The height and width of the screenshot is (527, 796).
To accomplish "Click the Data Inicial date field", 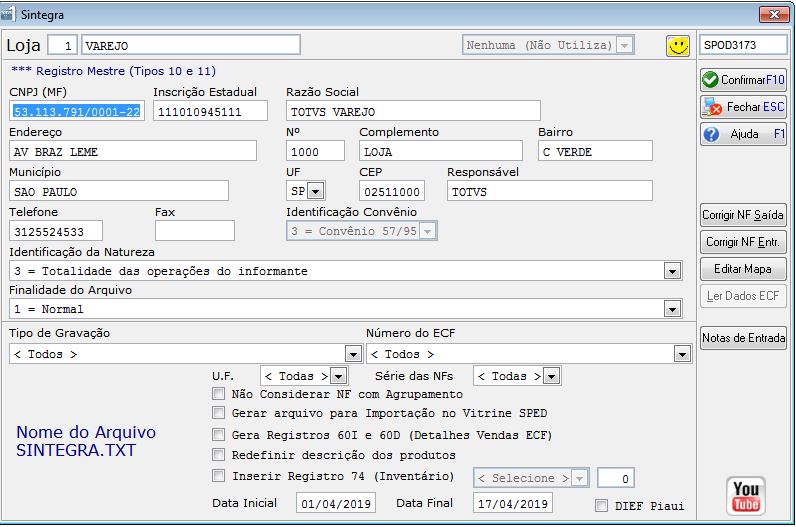I will click(336, 503).
